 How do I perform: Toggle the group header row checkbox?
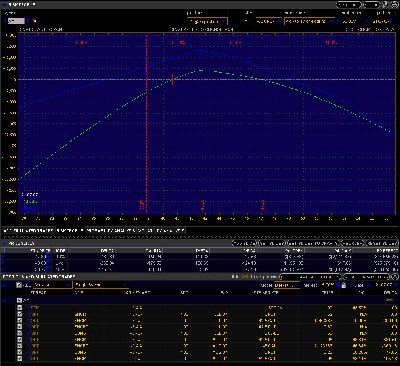(x=19, y=300)
